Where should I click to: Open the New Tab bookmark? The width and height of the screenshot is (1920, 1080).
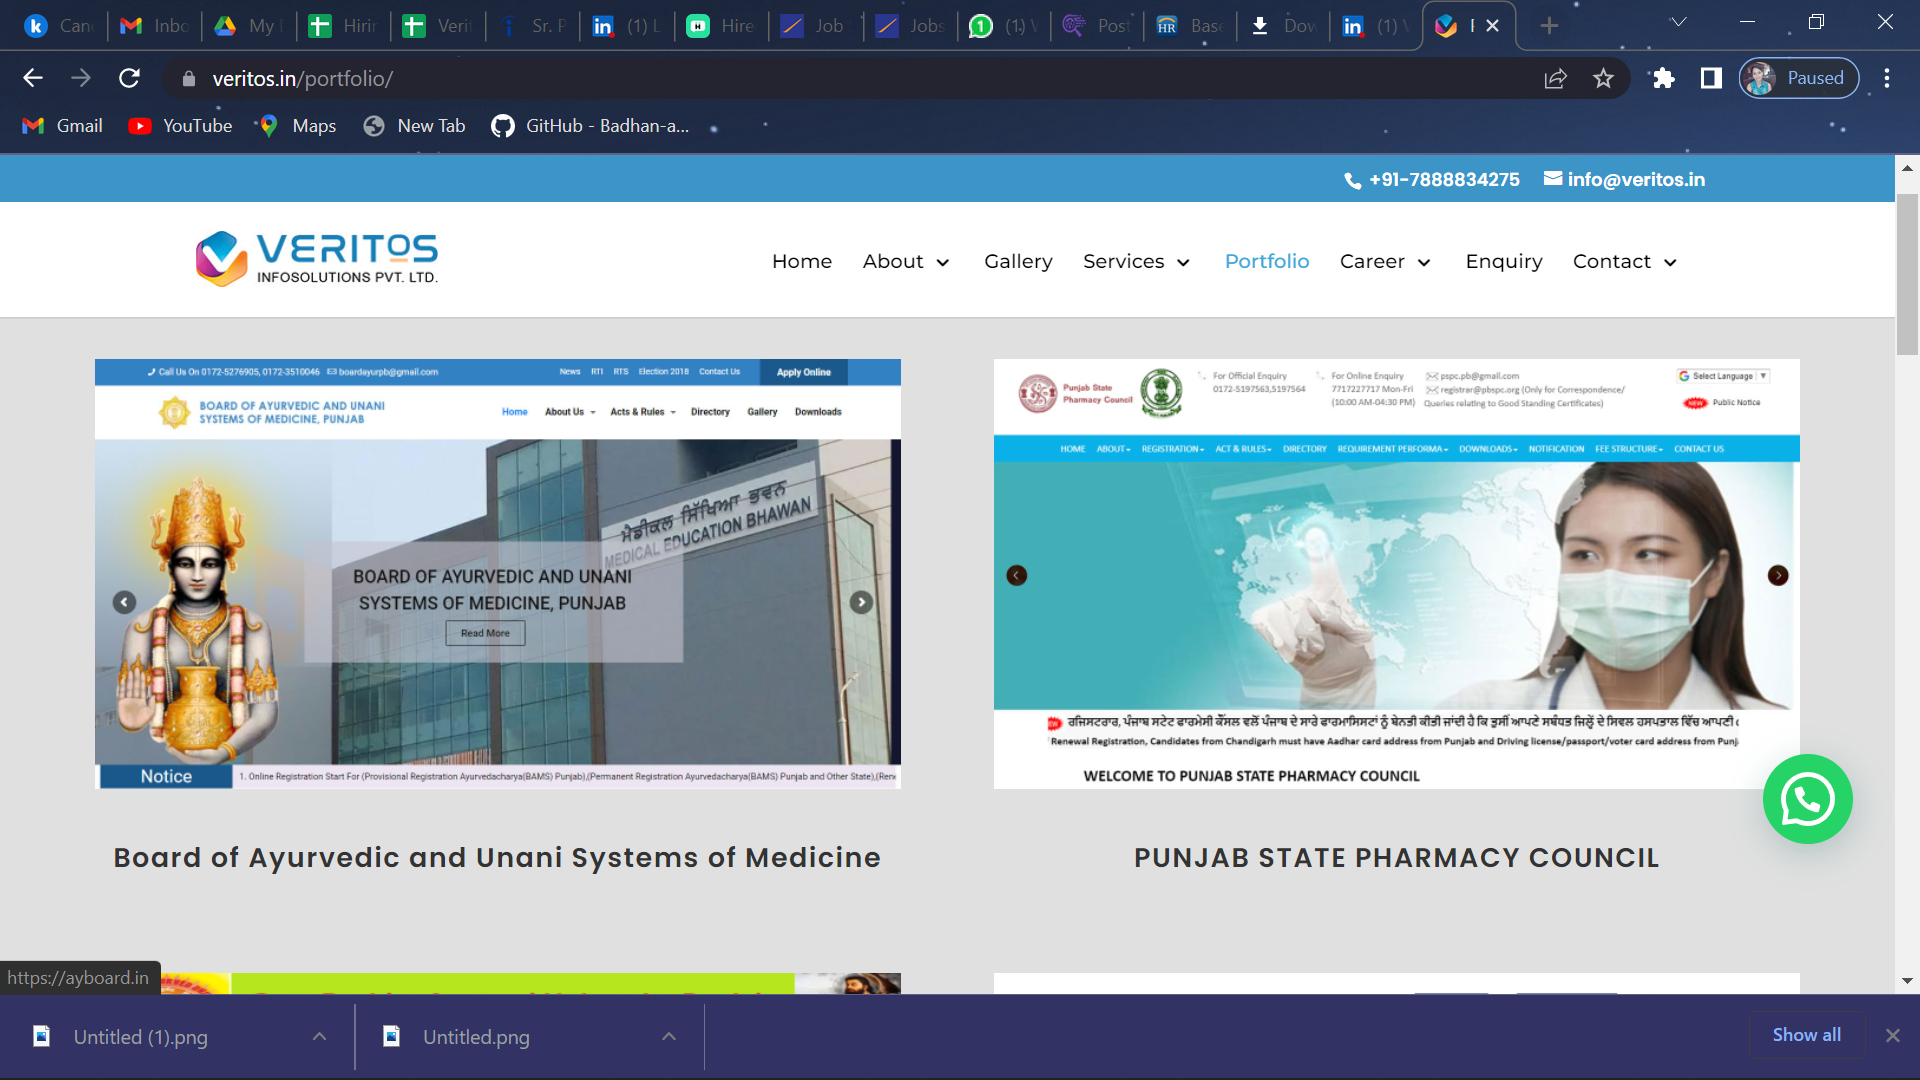click(x=414, y=126)
